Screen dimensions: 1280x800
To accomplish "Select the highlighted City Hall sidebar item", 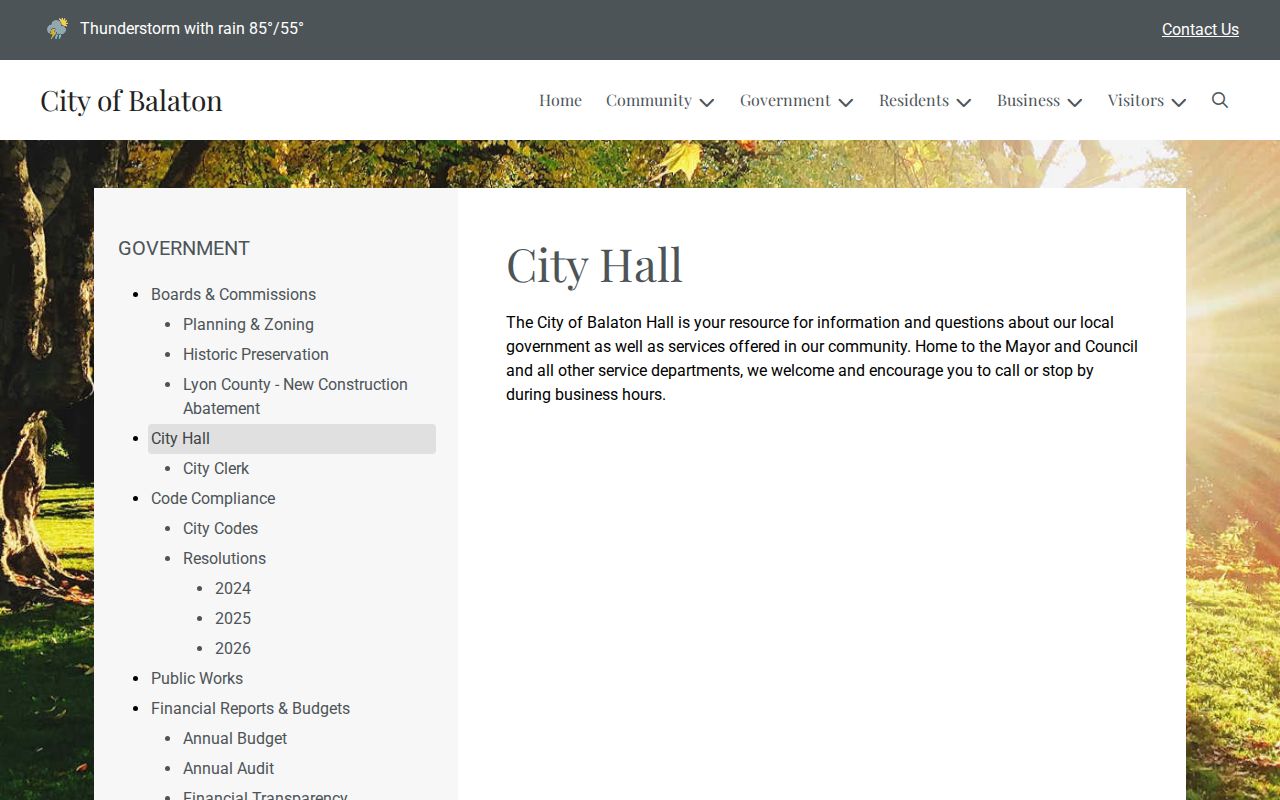I will 292,438.
